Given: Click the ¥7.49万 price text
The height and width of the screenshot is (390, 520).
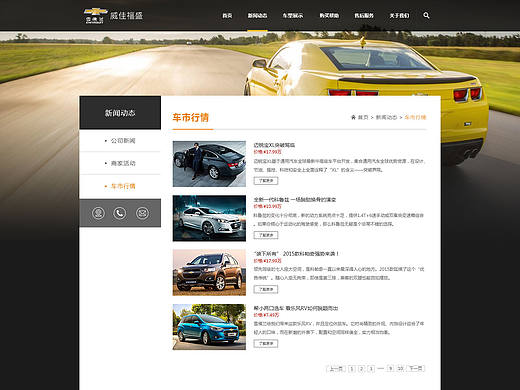Looking at the screenshot, I should coord(266,315).
